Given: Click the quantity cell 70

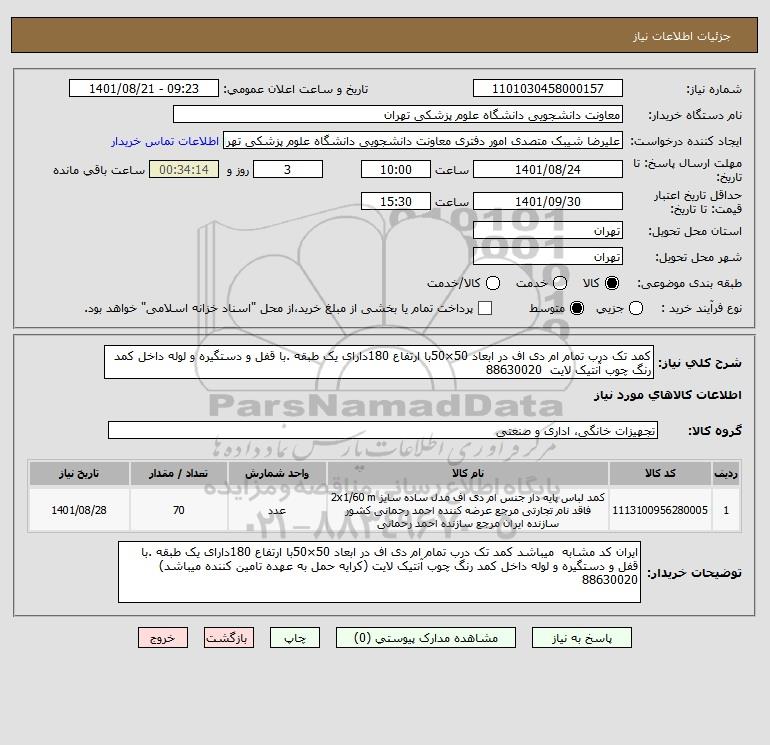Looking at the screenshot, I should pyautogui.click(x=179, y=510).
